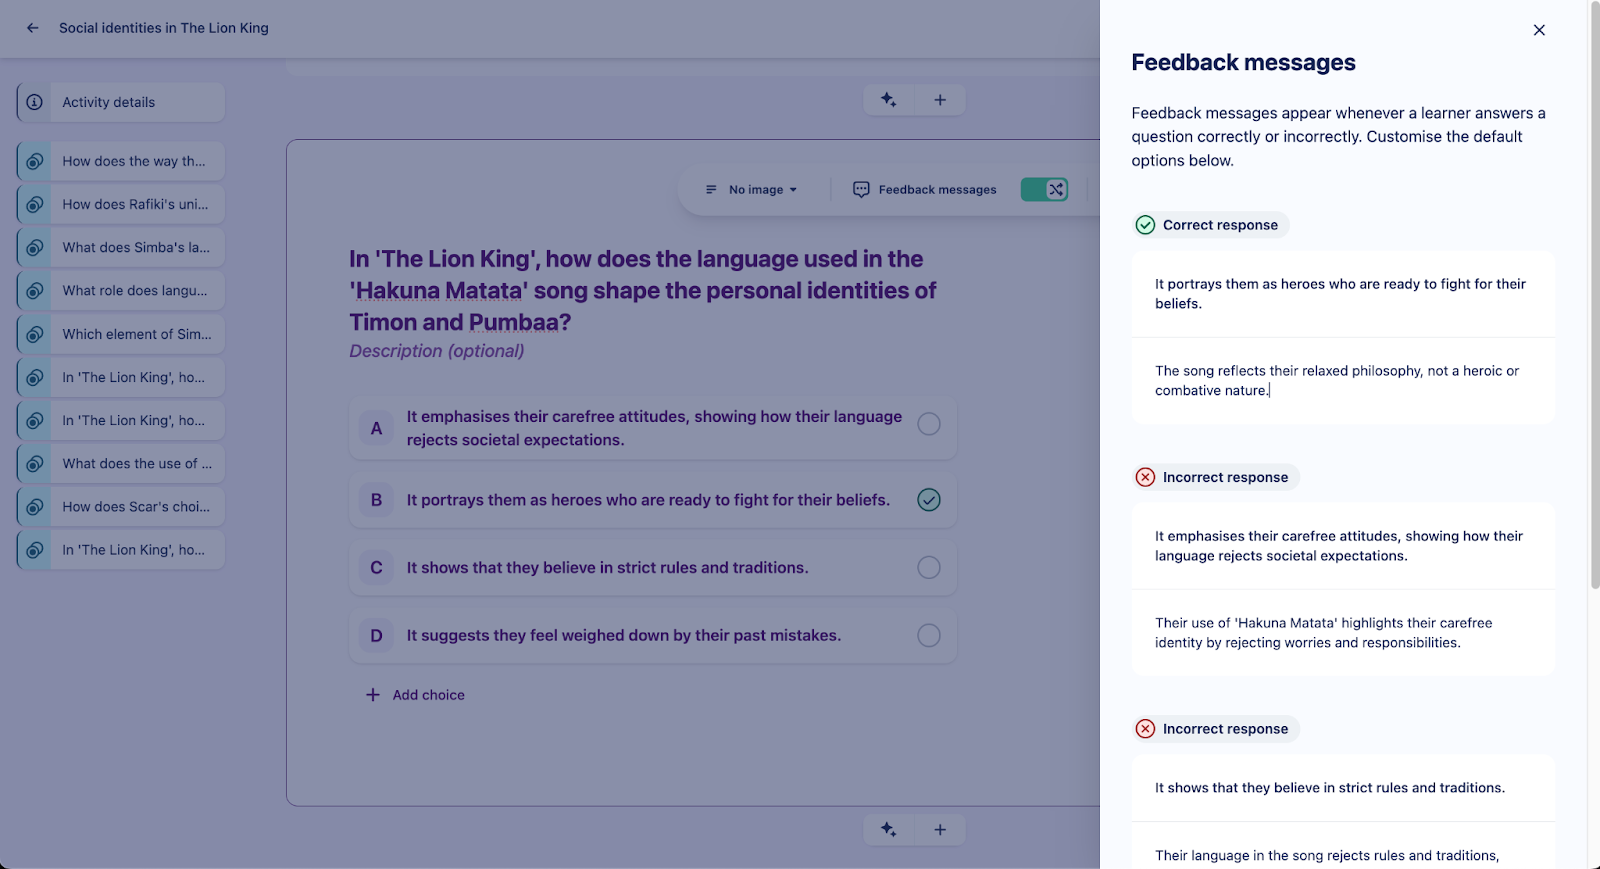Select the first 'Incorrect response' label
Viewport: 1600px width, 869px height.
1225,477
